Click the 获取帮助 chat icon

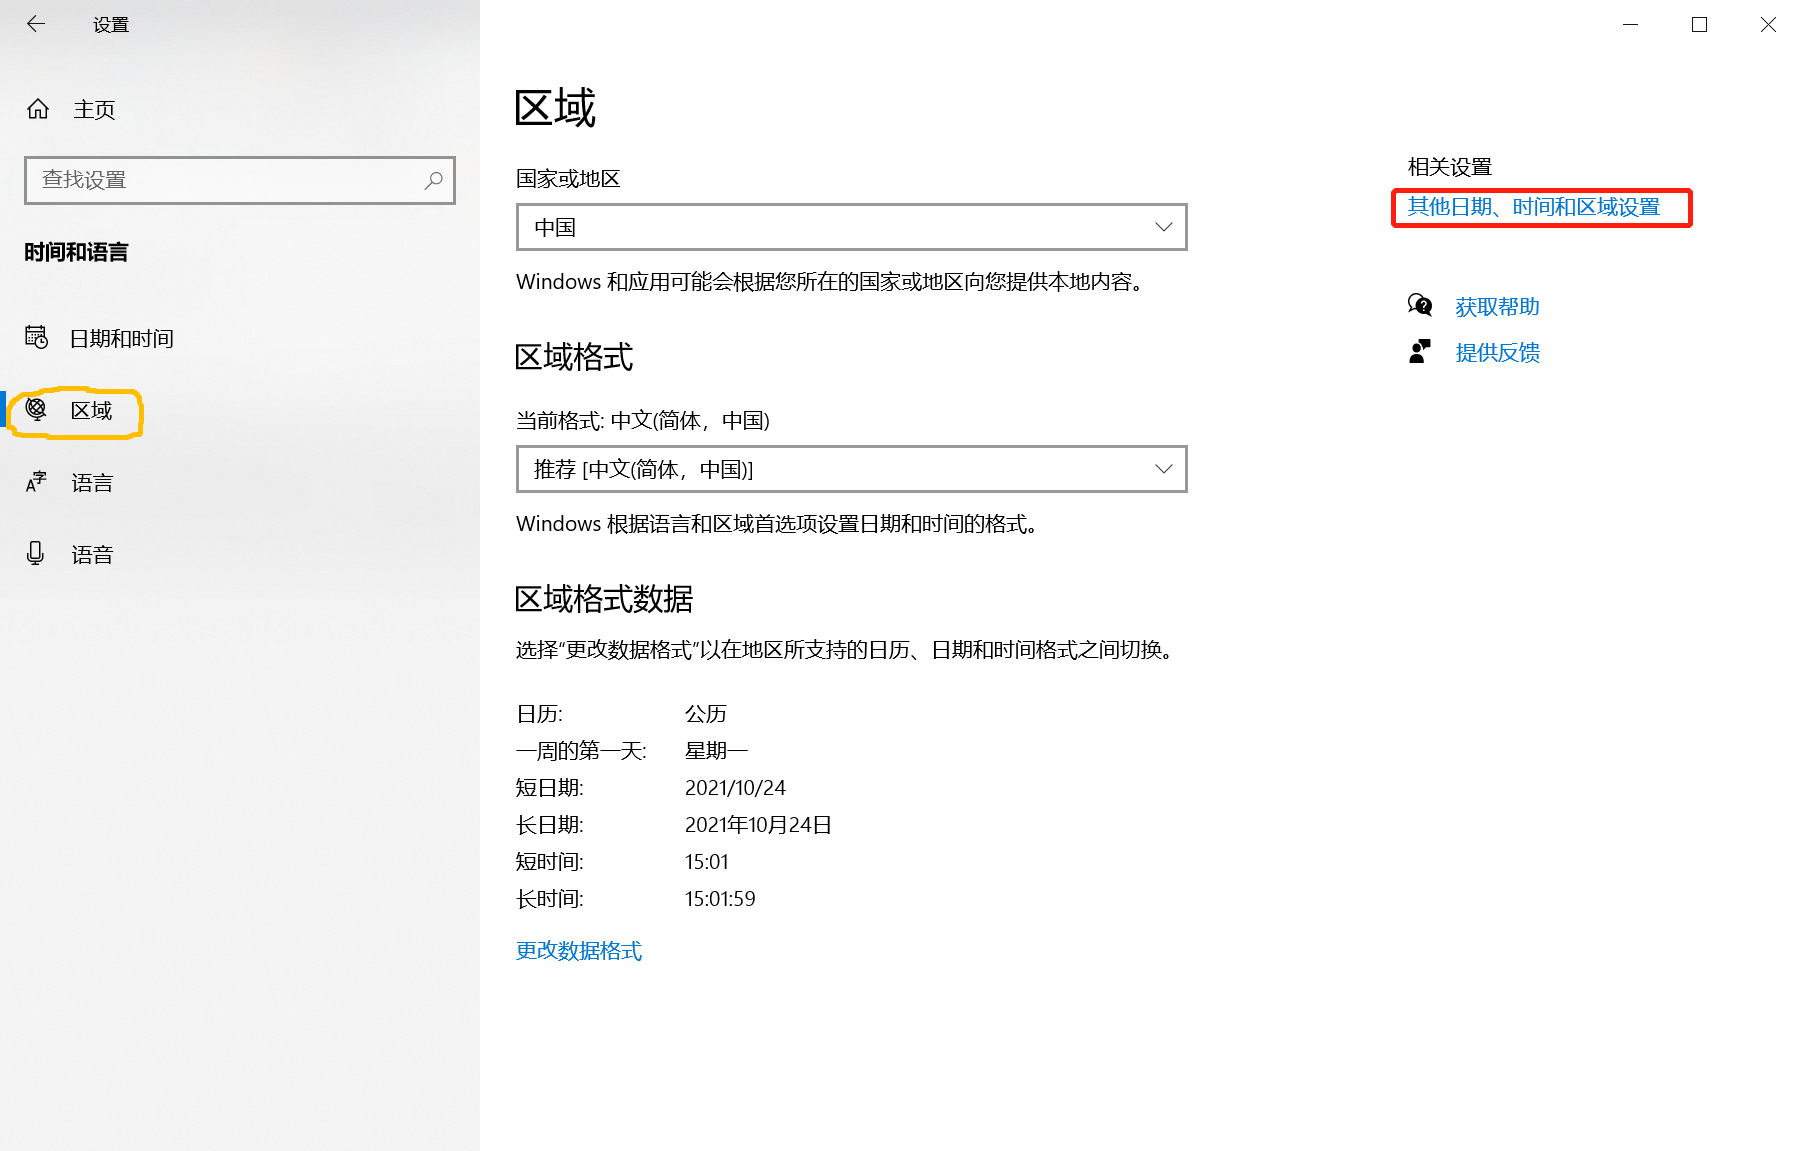[x=1420, y=305]
